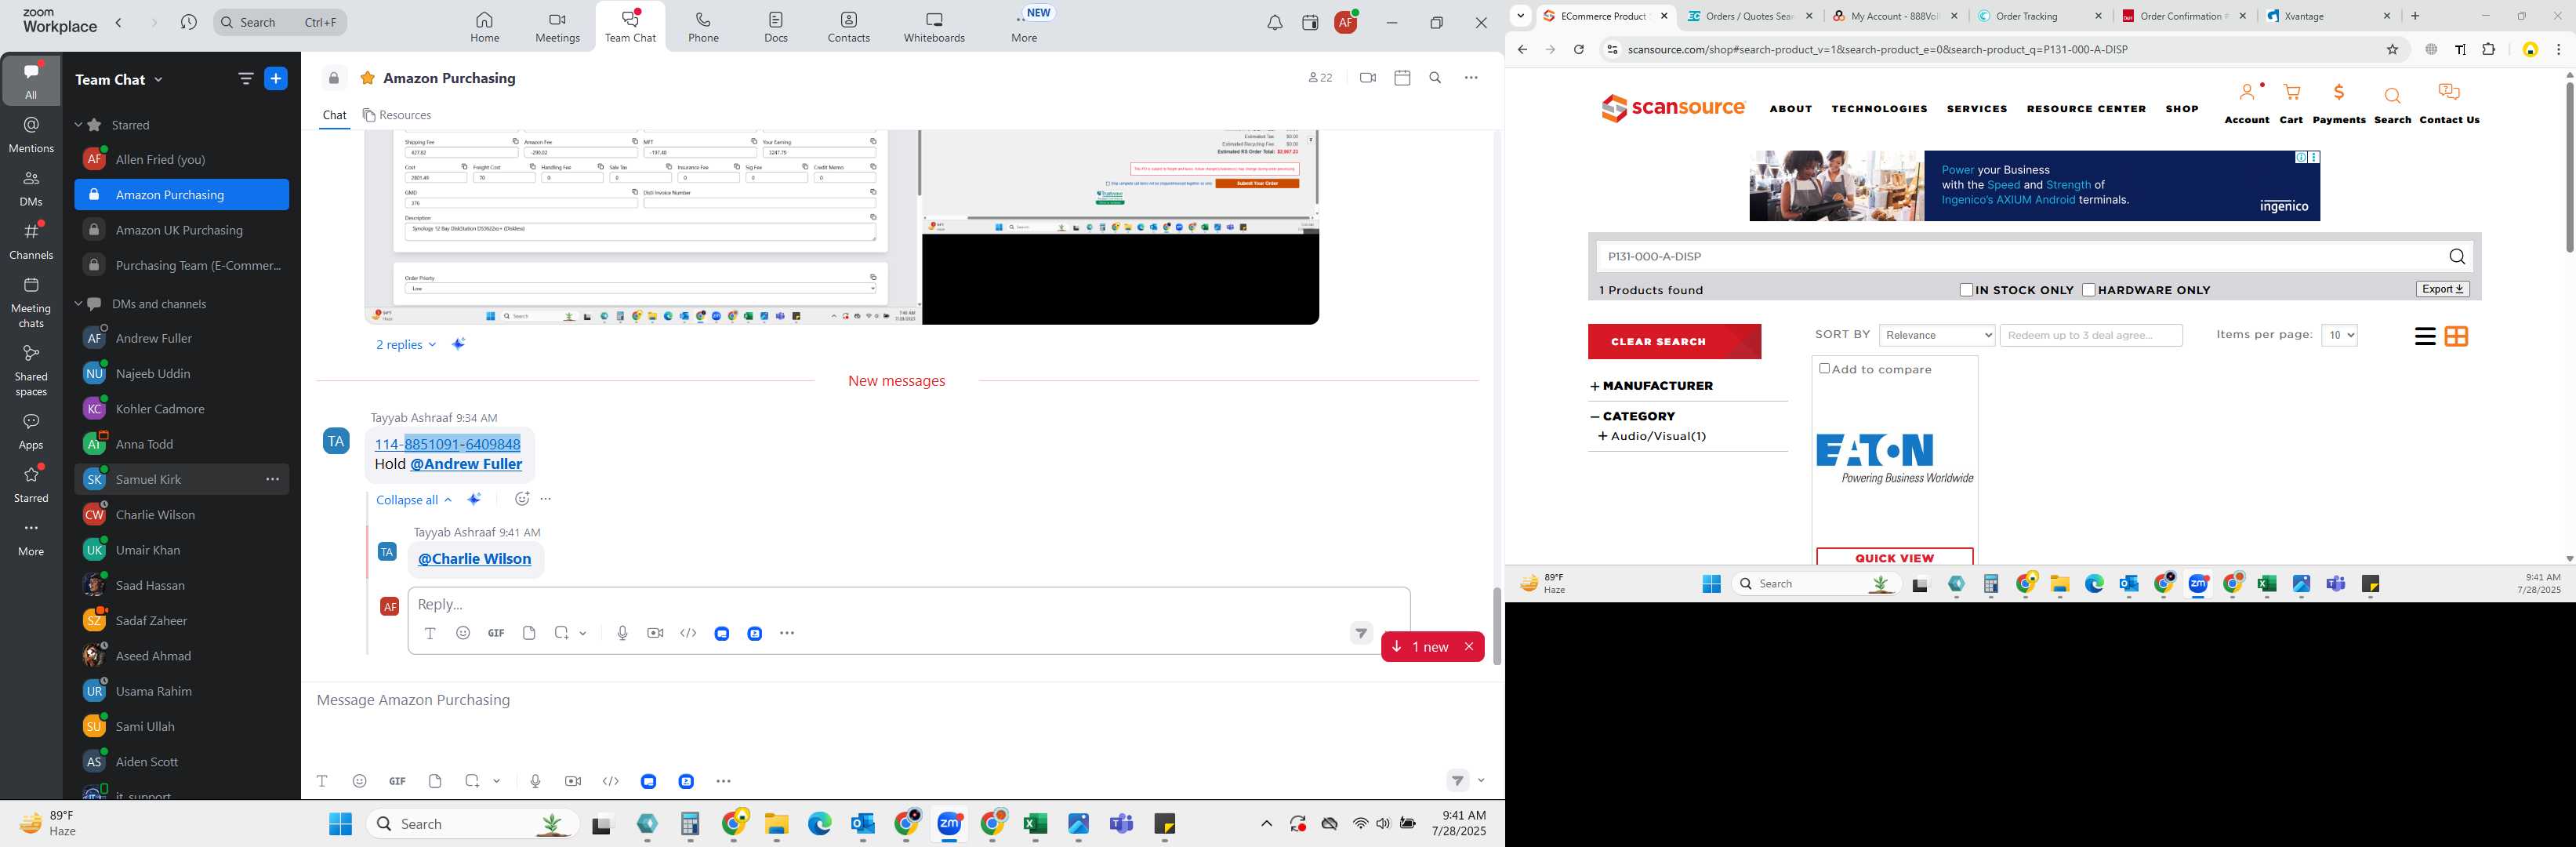The image size is (2576, 847).
Task: Bookmark page with Chrome star icon
Action: [x=2392, y=50]
